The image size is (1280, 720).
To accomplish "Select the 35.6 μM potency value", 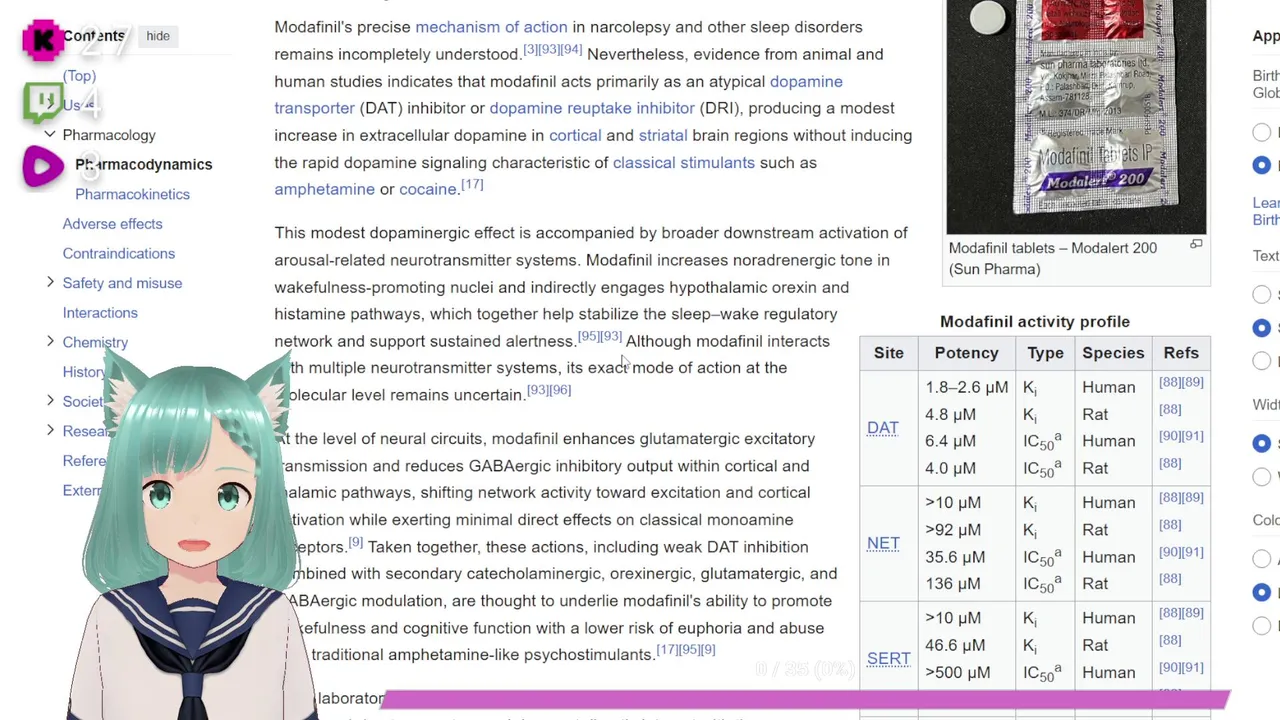I will coord(955,557).
